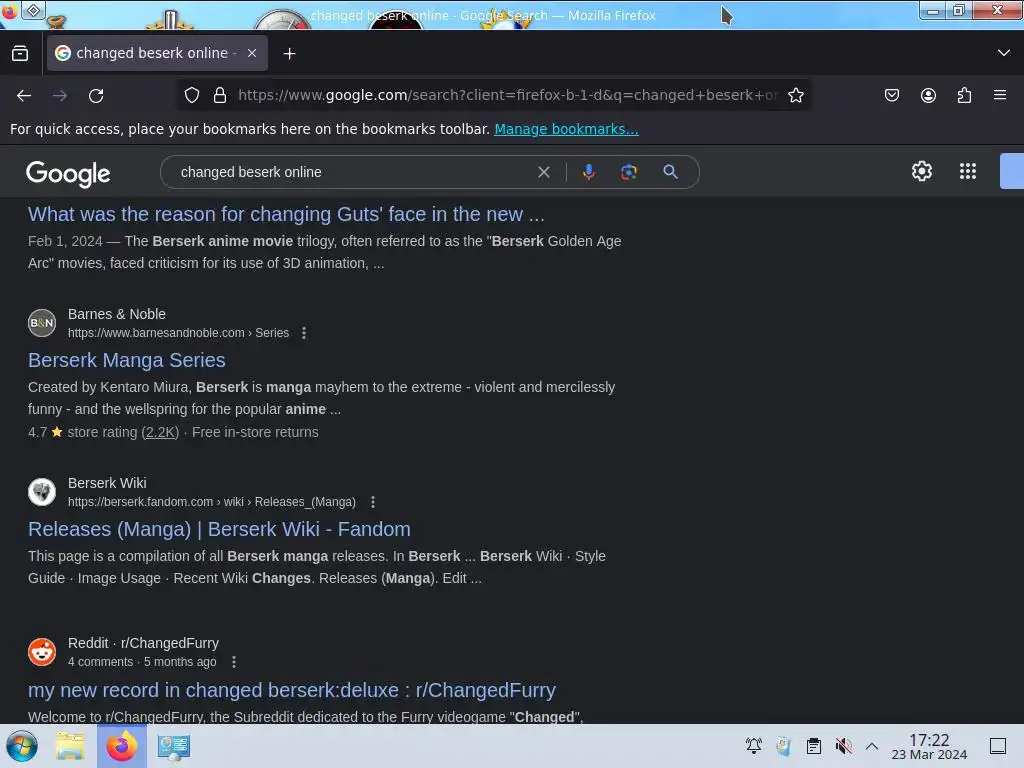This screenshot has height=768, width=1024.
Task: Click the Berserk Wiki site icon
Action: (x=42, y=492)
